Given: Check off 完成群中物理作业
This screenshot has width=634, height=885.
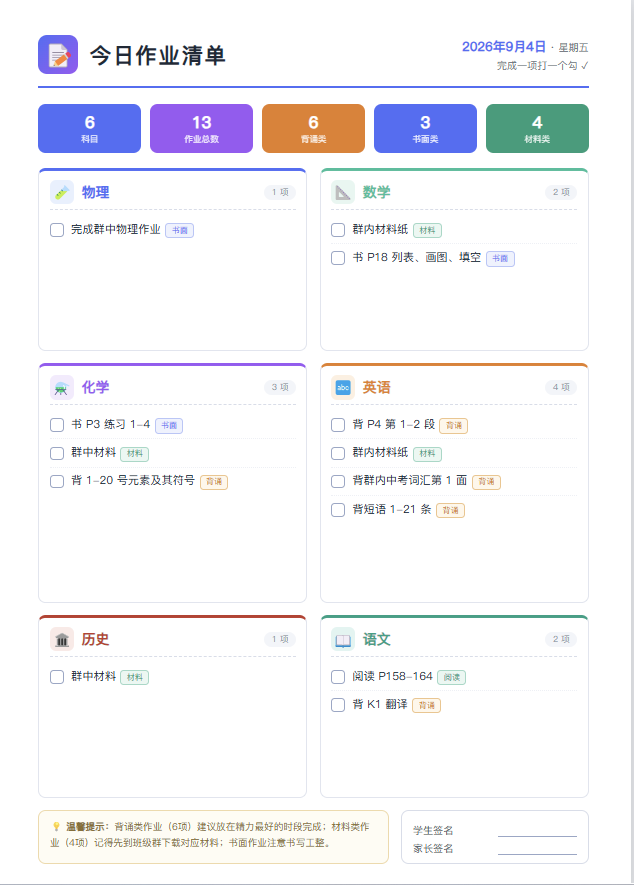Looking at the screenshot, I should coord(57,230).
